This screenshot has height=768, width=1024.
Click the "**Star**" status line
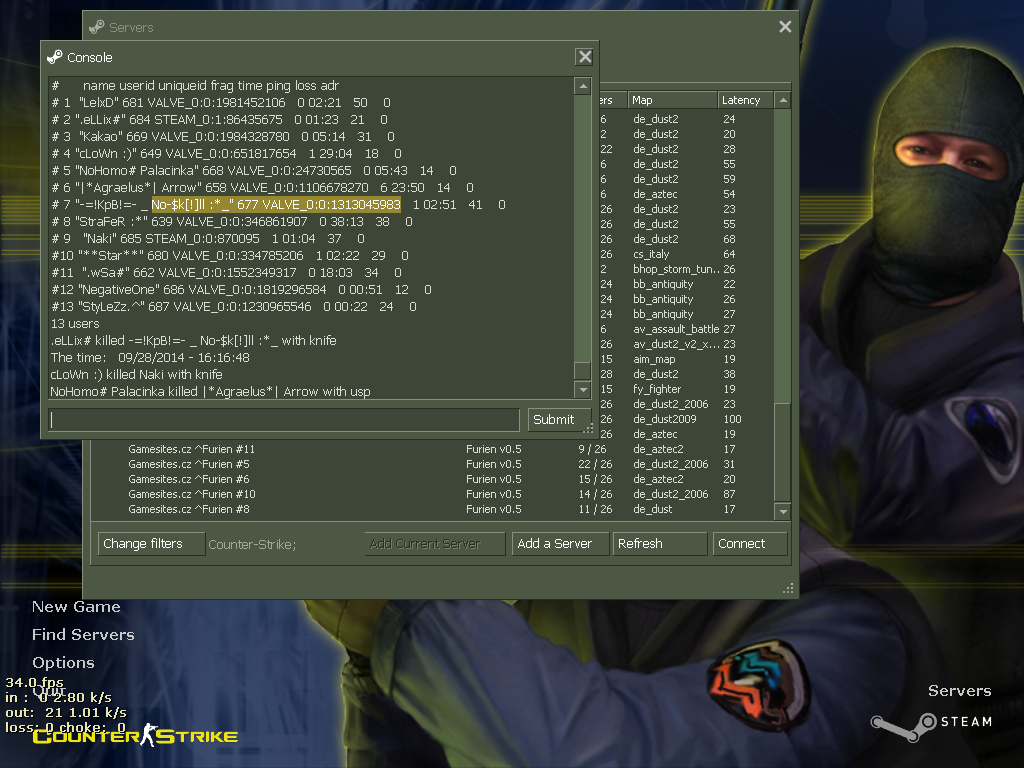(229, 255)
